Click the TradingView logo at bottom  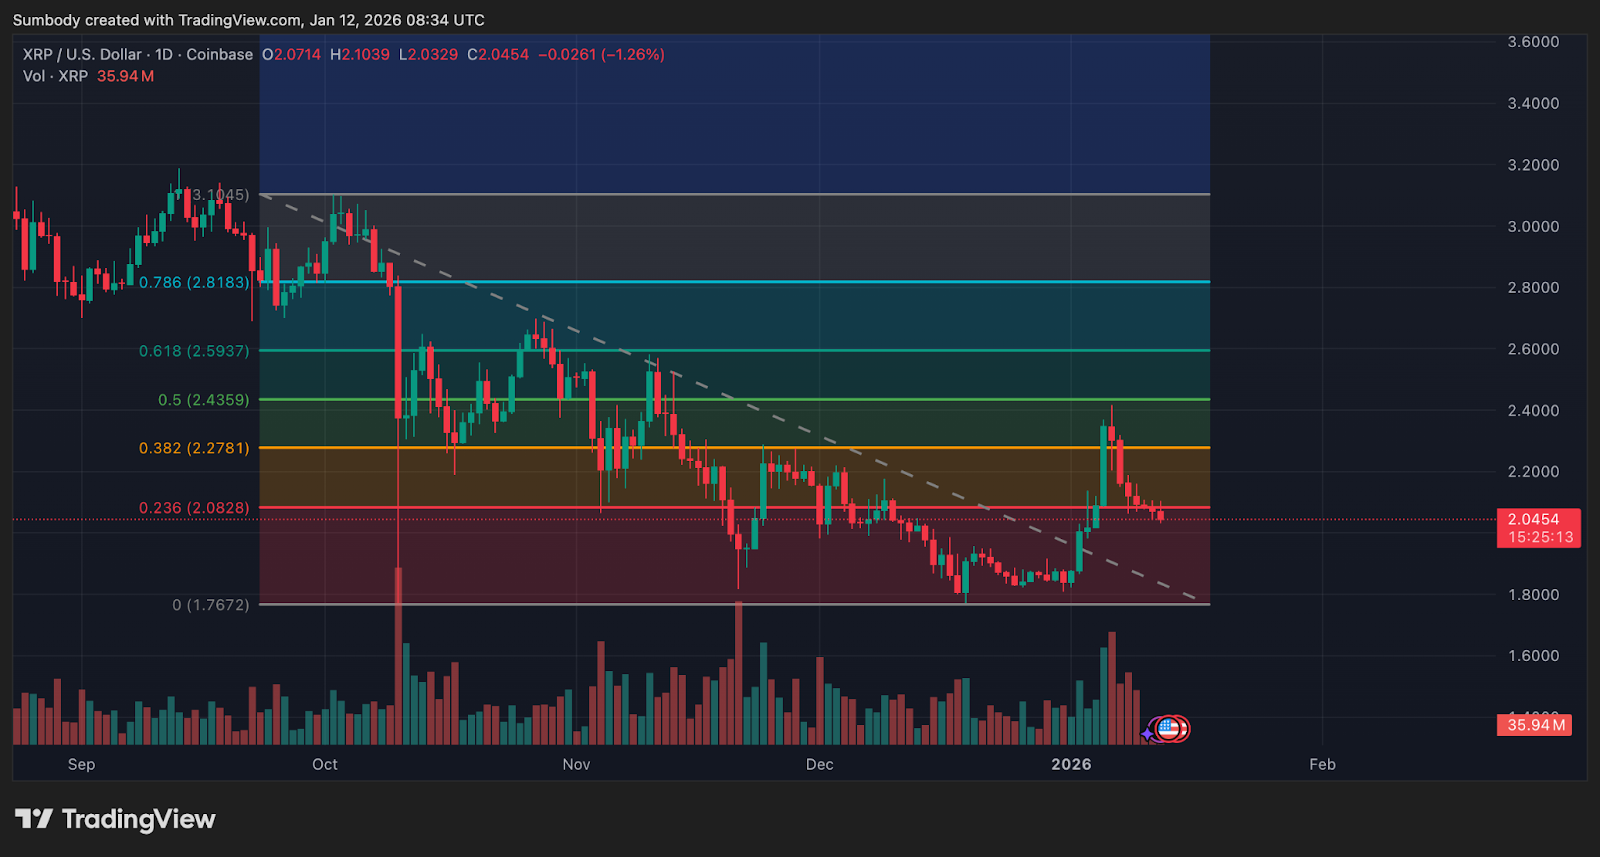point(115,820)
